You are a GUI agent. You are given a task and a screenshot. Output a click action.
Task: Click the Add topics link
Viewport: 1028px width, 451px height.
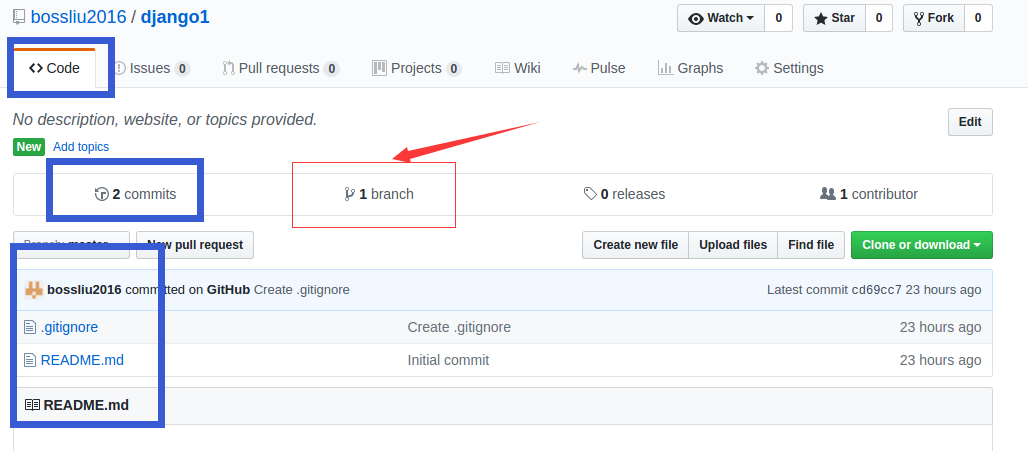click(x=81, y=147)
